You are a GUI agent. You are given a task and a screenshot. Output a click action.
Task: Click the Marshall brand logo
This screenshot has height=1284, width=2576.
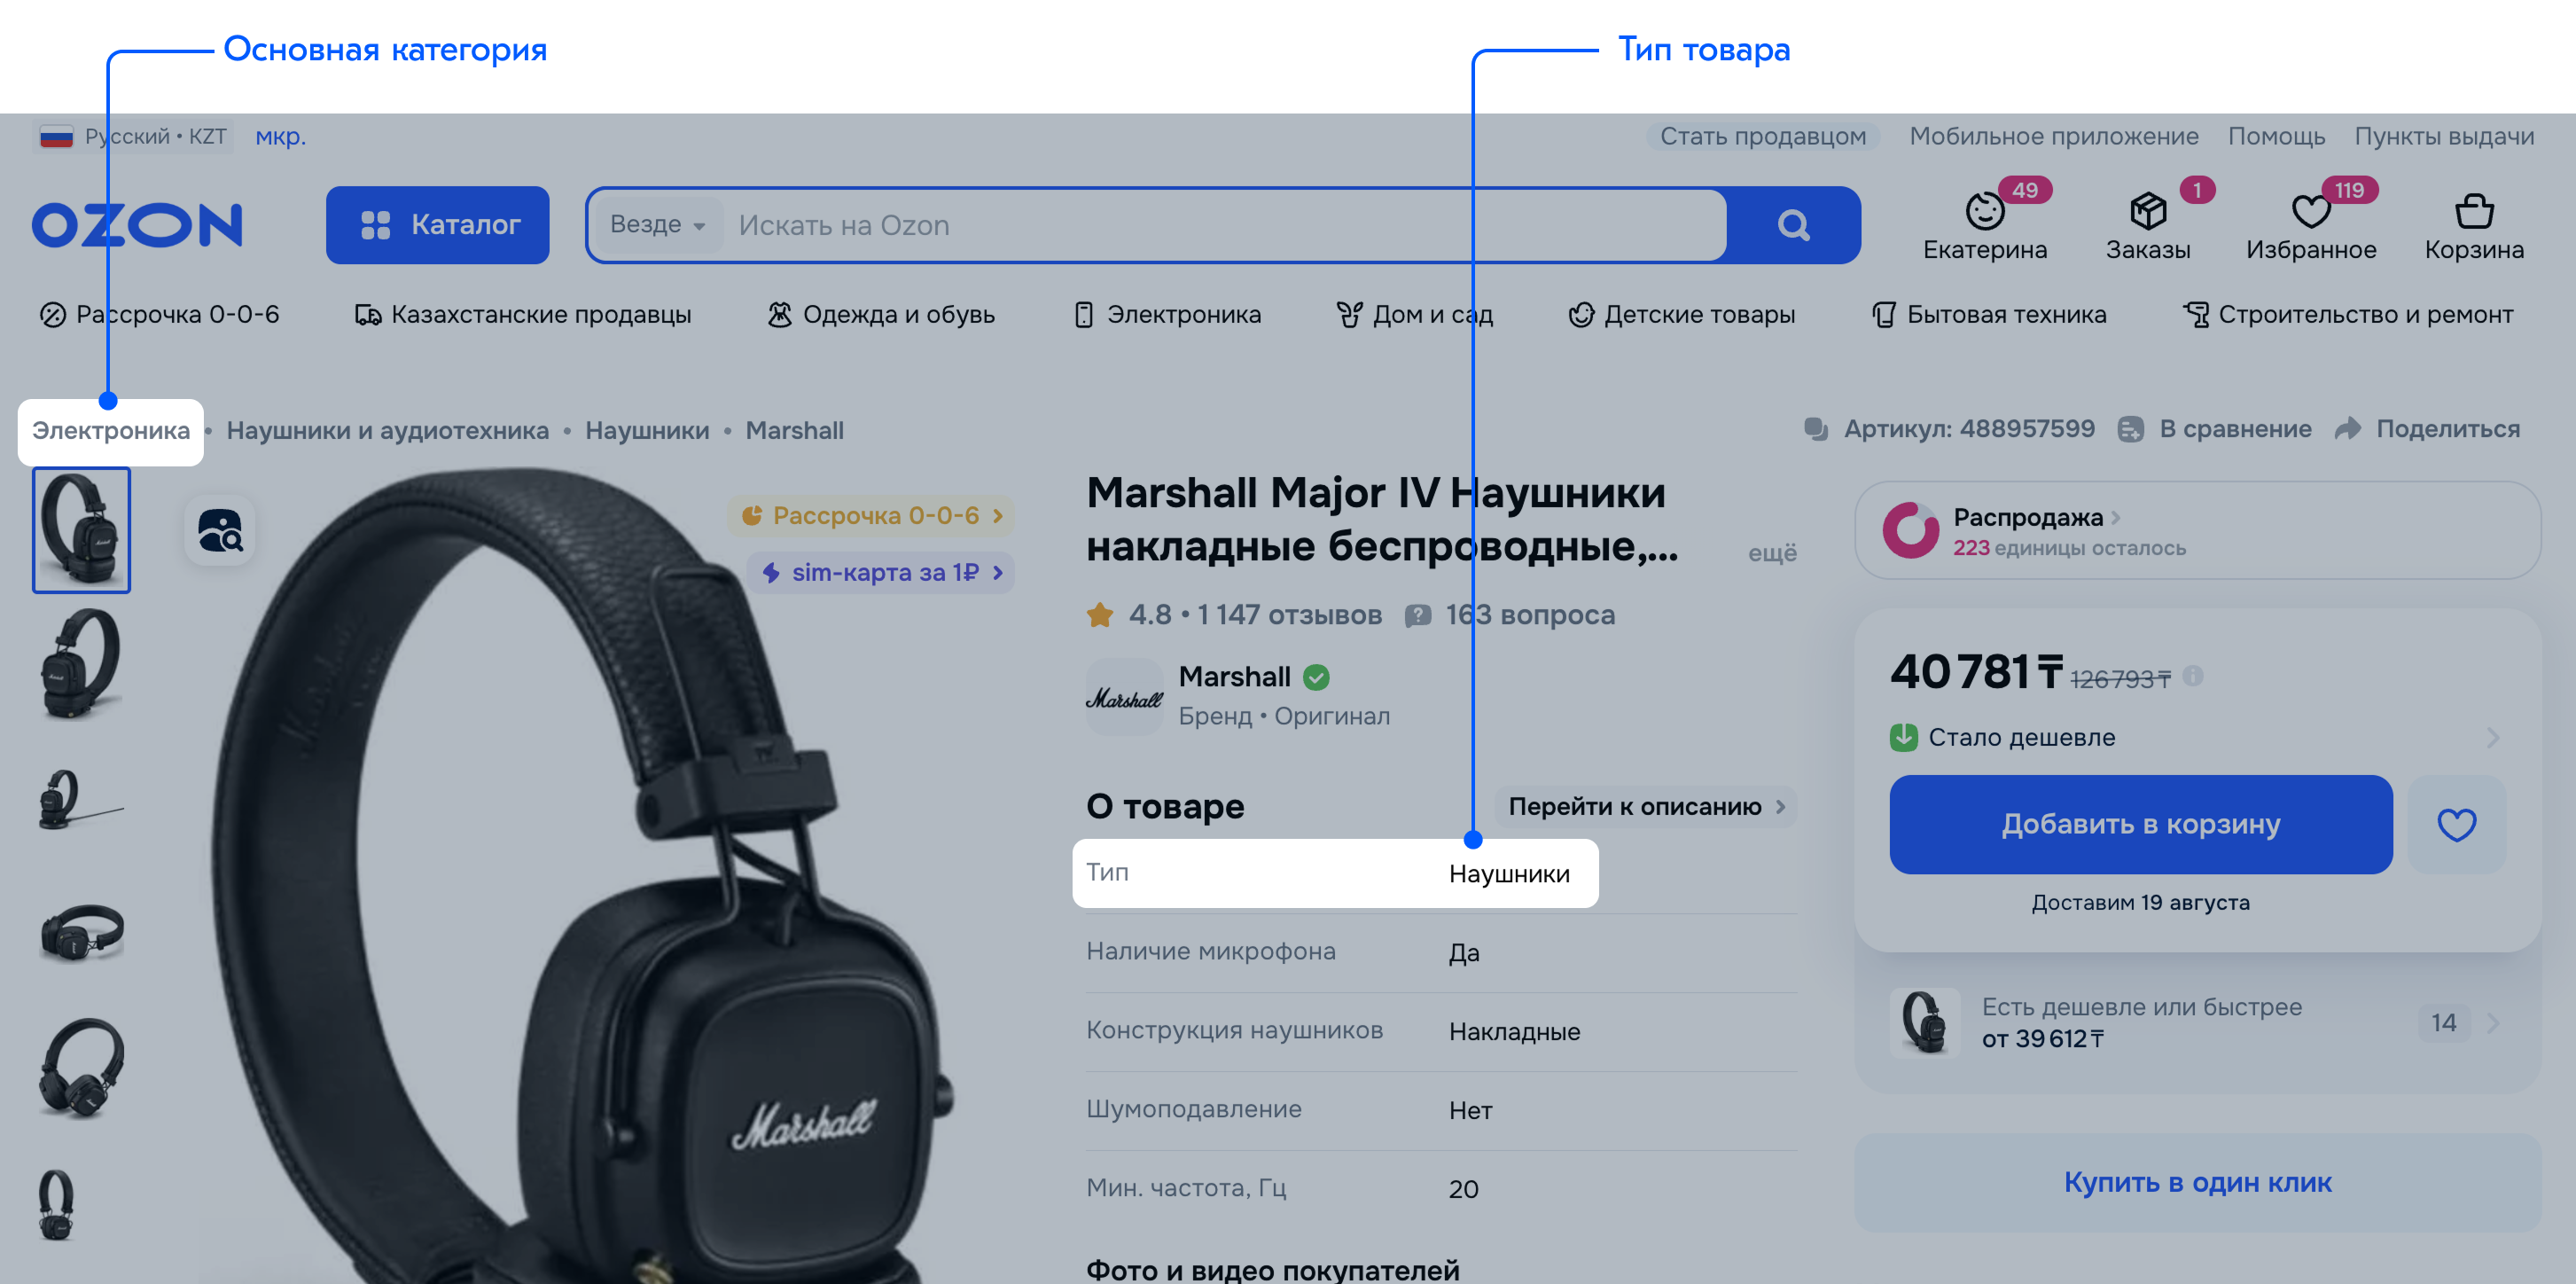coord(1124,696)
